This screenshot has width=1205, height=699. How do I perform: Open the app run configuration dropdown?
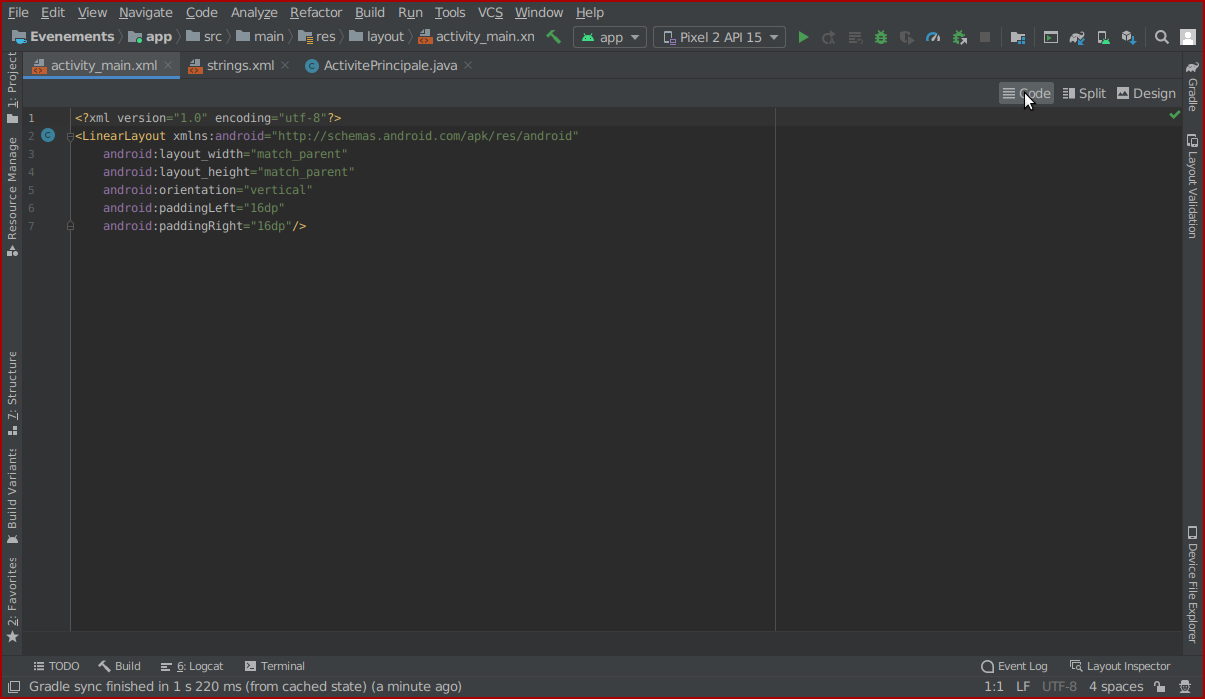[612, 37]
